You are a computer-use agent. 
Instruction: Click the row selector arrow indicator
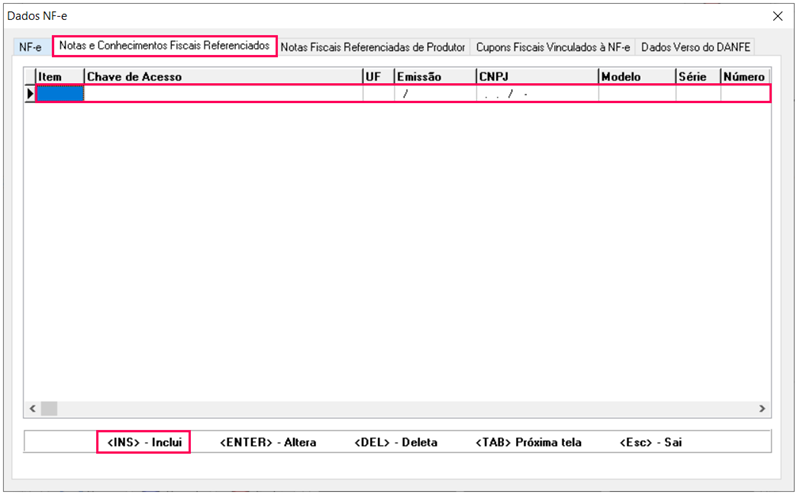[30, 94]
